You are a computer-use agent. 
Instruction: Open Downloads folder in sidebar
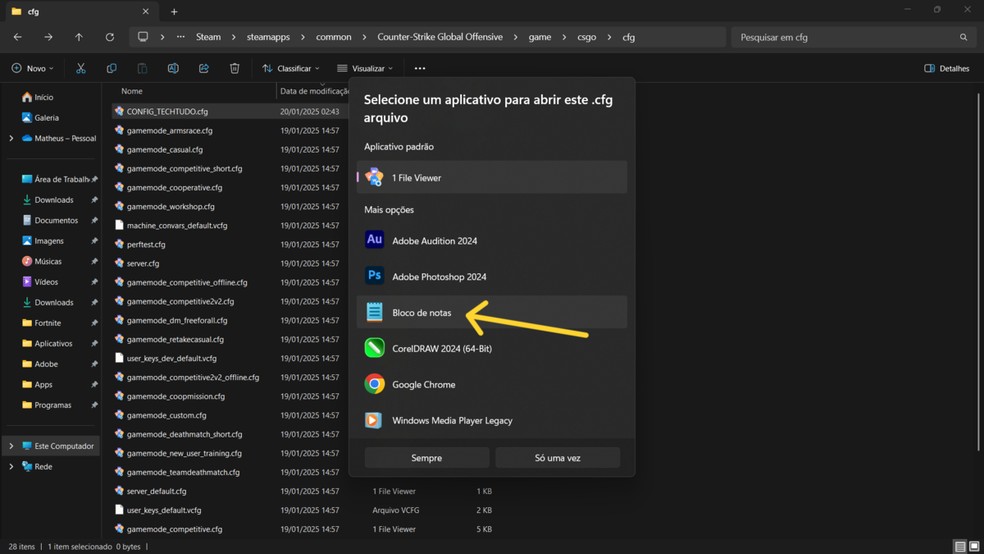[x=54, y=200]
